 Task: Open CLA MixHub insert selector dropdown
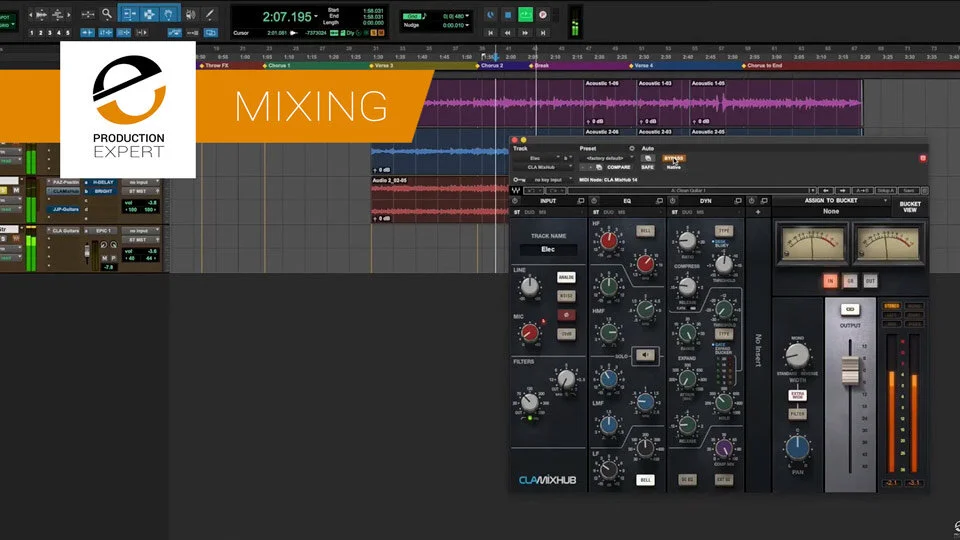[x=542, y=167]
